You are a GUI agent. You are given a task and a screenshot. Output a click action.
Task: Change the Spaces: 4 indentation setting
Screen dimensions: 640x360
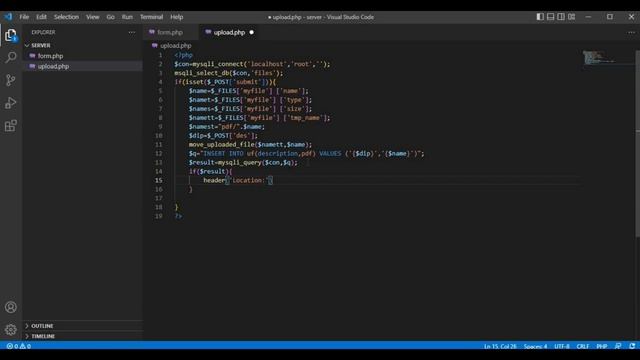point(535,346)
